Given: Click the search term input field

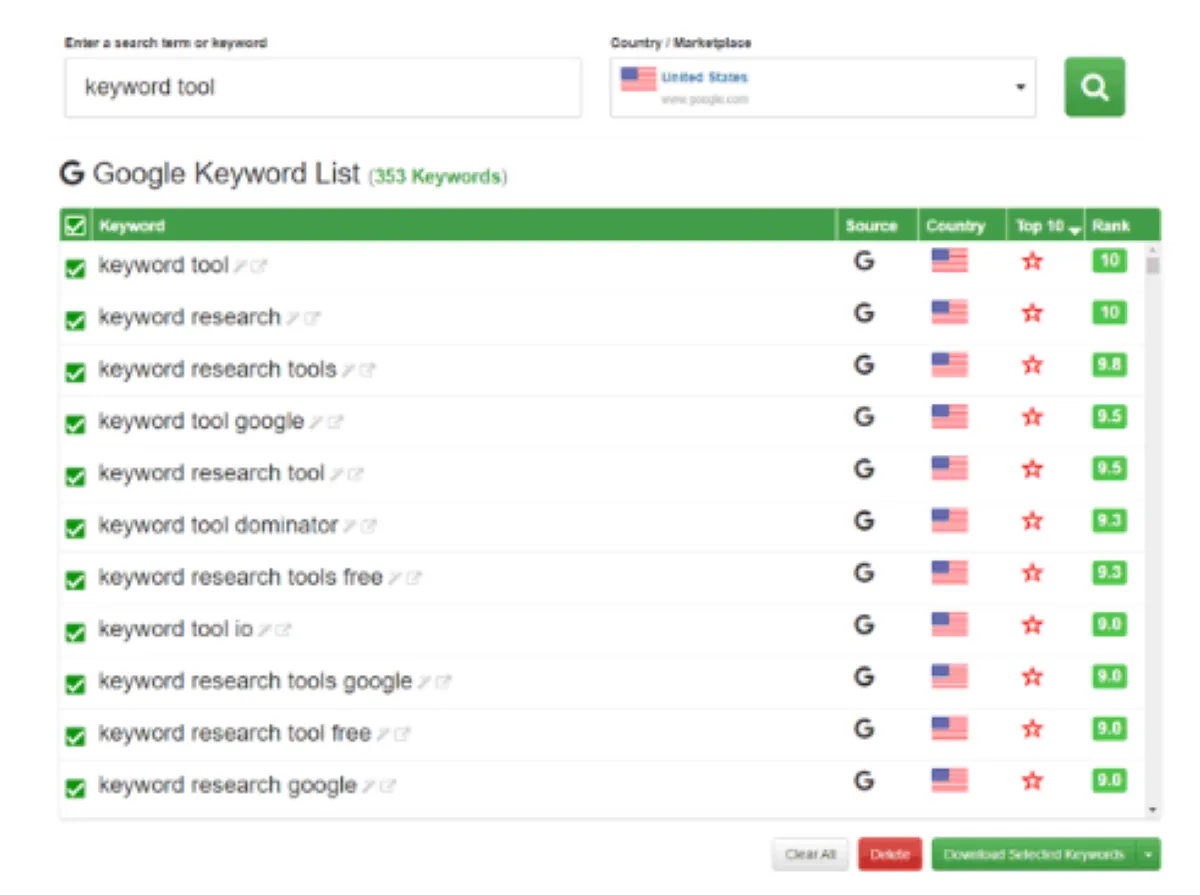Looking at the screenshot, I should [322, 87].
